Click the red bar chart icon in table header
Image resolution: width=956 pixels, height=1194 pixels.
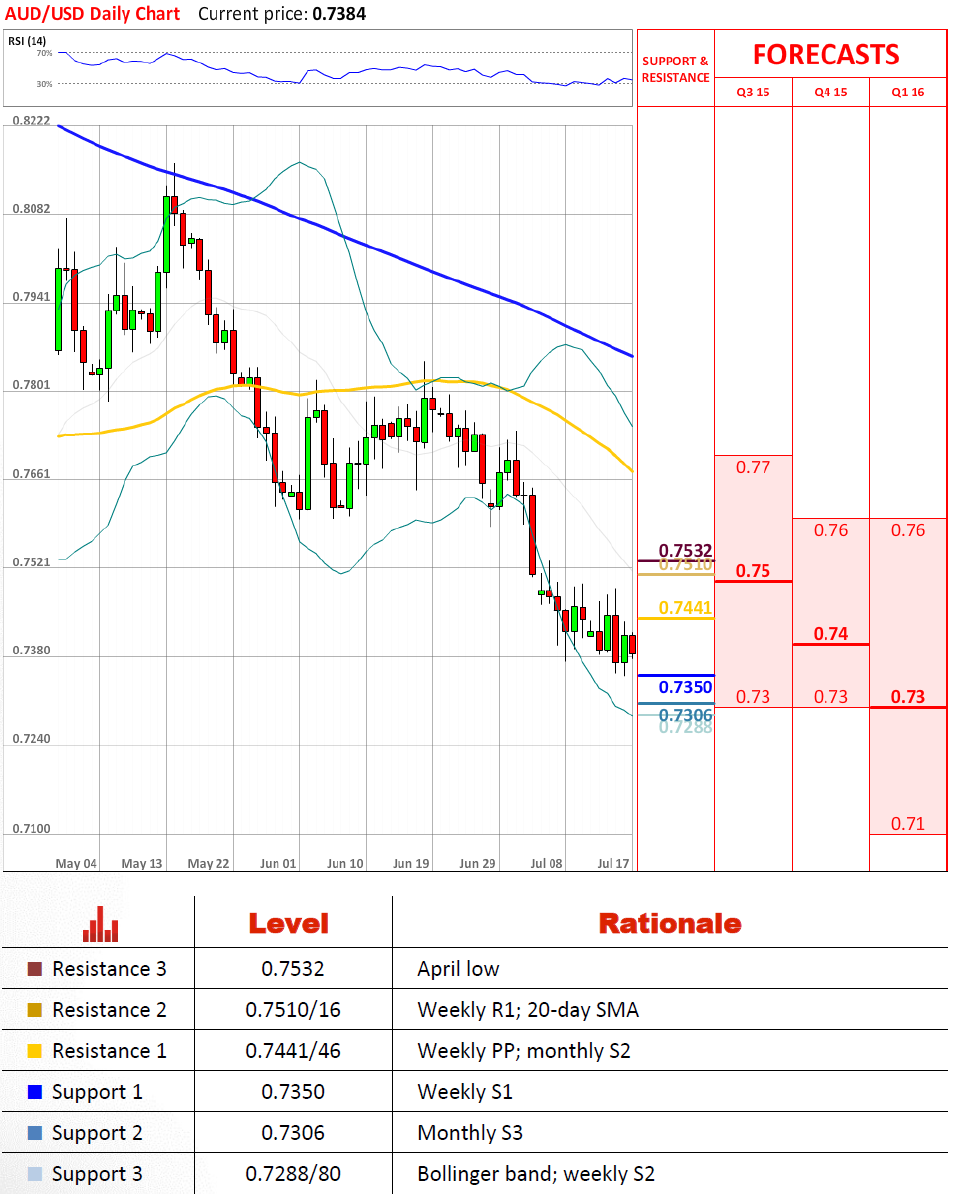(x=101, y=923)
